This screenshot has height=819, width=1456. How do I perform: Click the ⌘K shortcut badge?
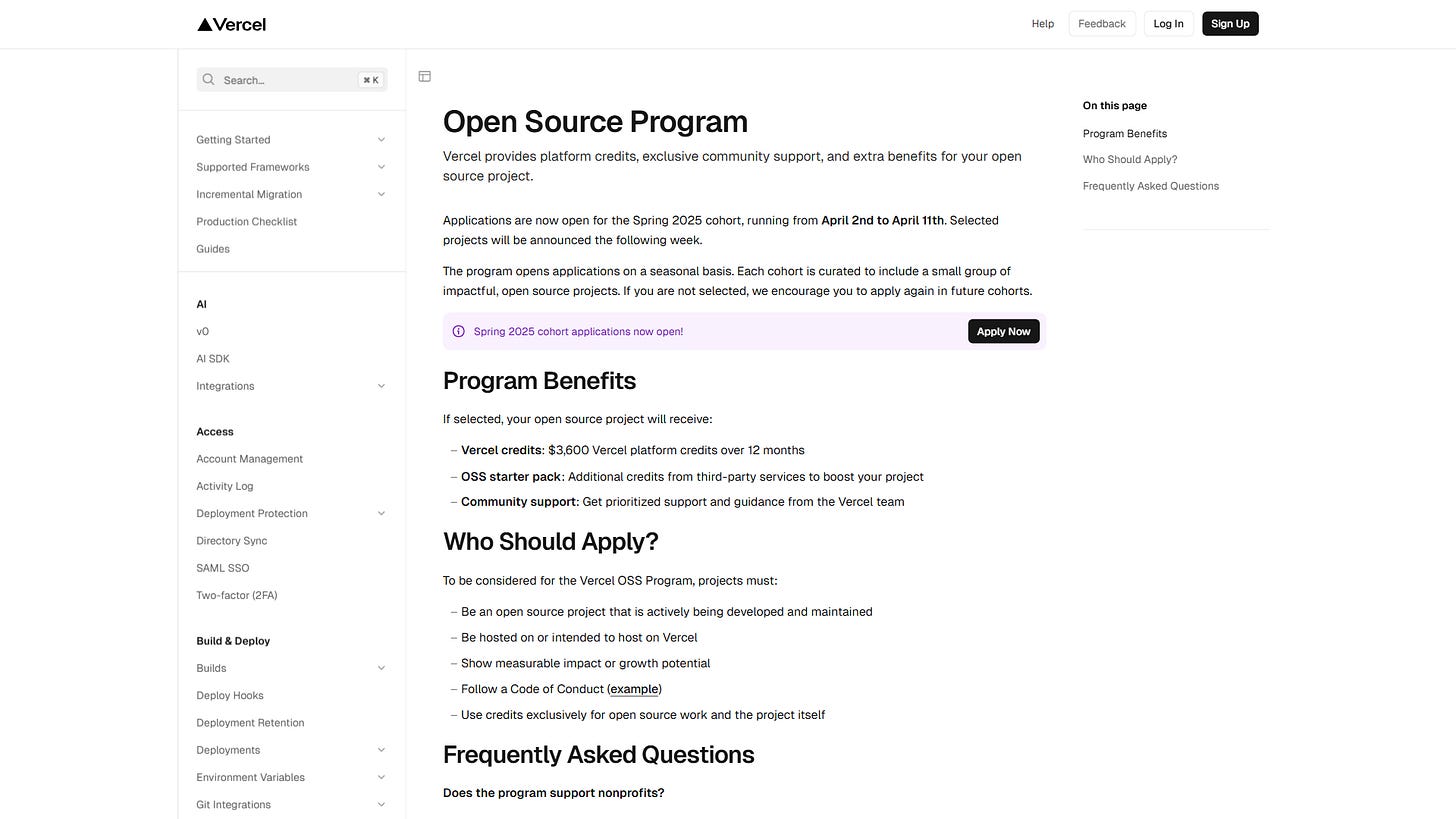tap(371, 80)
